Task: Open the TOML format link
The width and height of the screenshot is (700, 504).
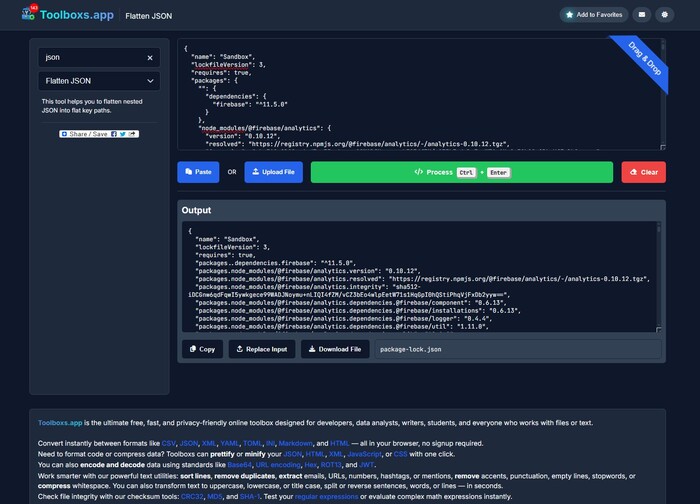Action: tap(252, 443)
